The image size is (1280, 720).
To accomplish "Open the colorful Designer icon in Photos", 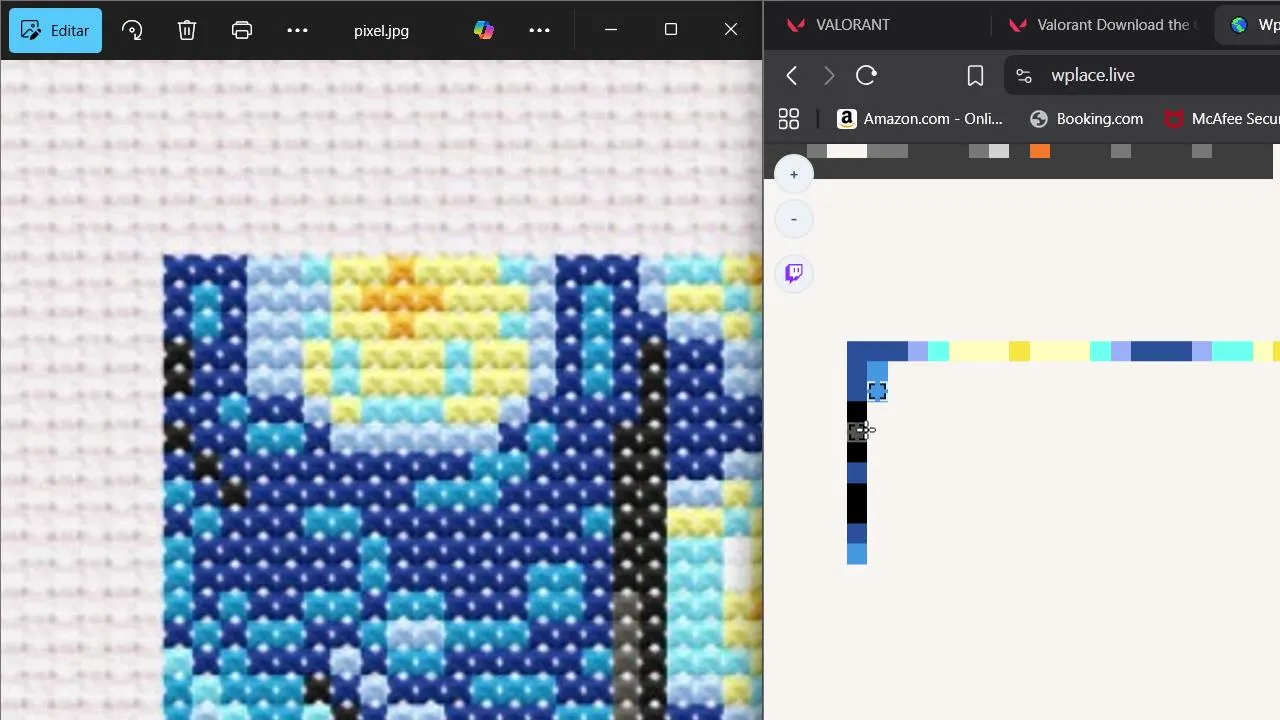I will point(484,30).
